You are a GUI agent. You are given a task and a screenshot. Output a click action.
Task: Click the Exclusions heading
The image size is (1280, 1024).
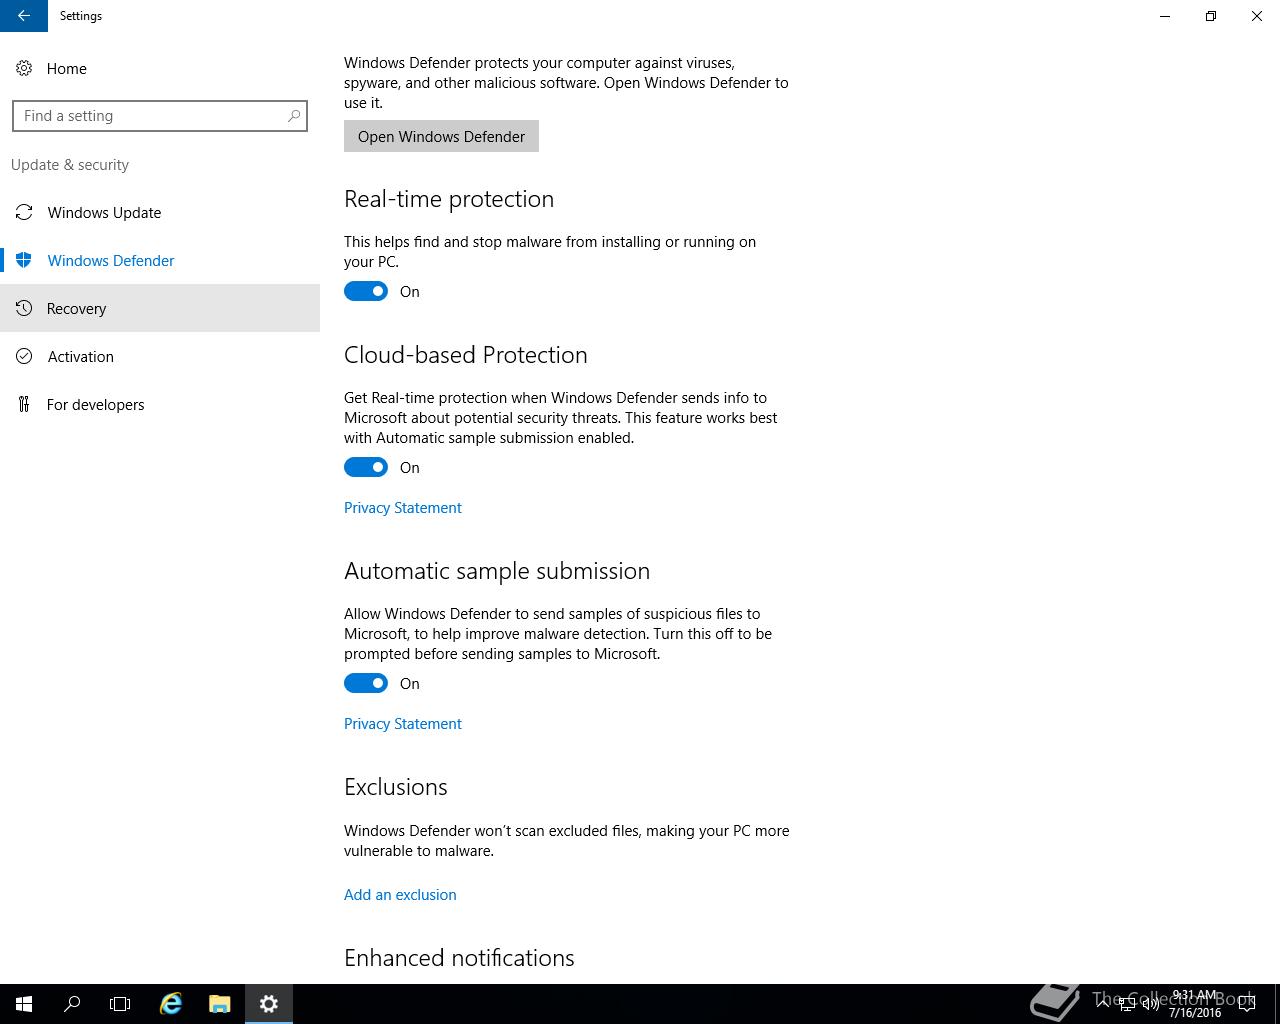396,787
